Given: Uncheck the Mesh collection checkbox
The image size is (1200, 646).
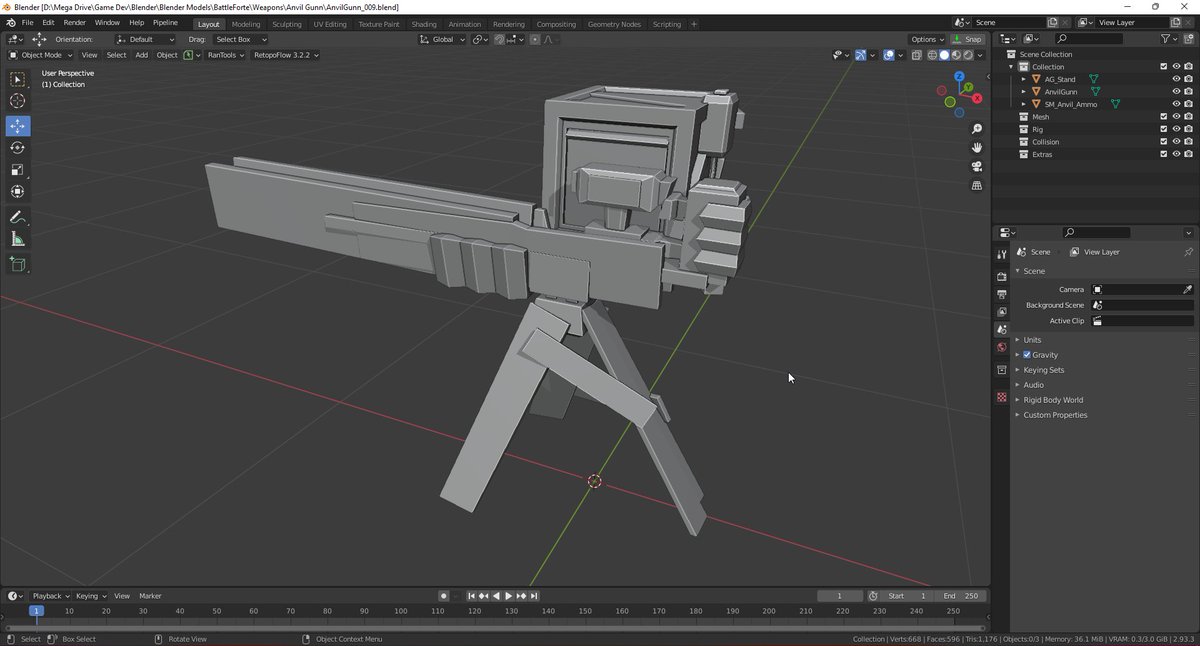Looking at the screenshot, I should [x=1163, y=117].
